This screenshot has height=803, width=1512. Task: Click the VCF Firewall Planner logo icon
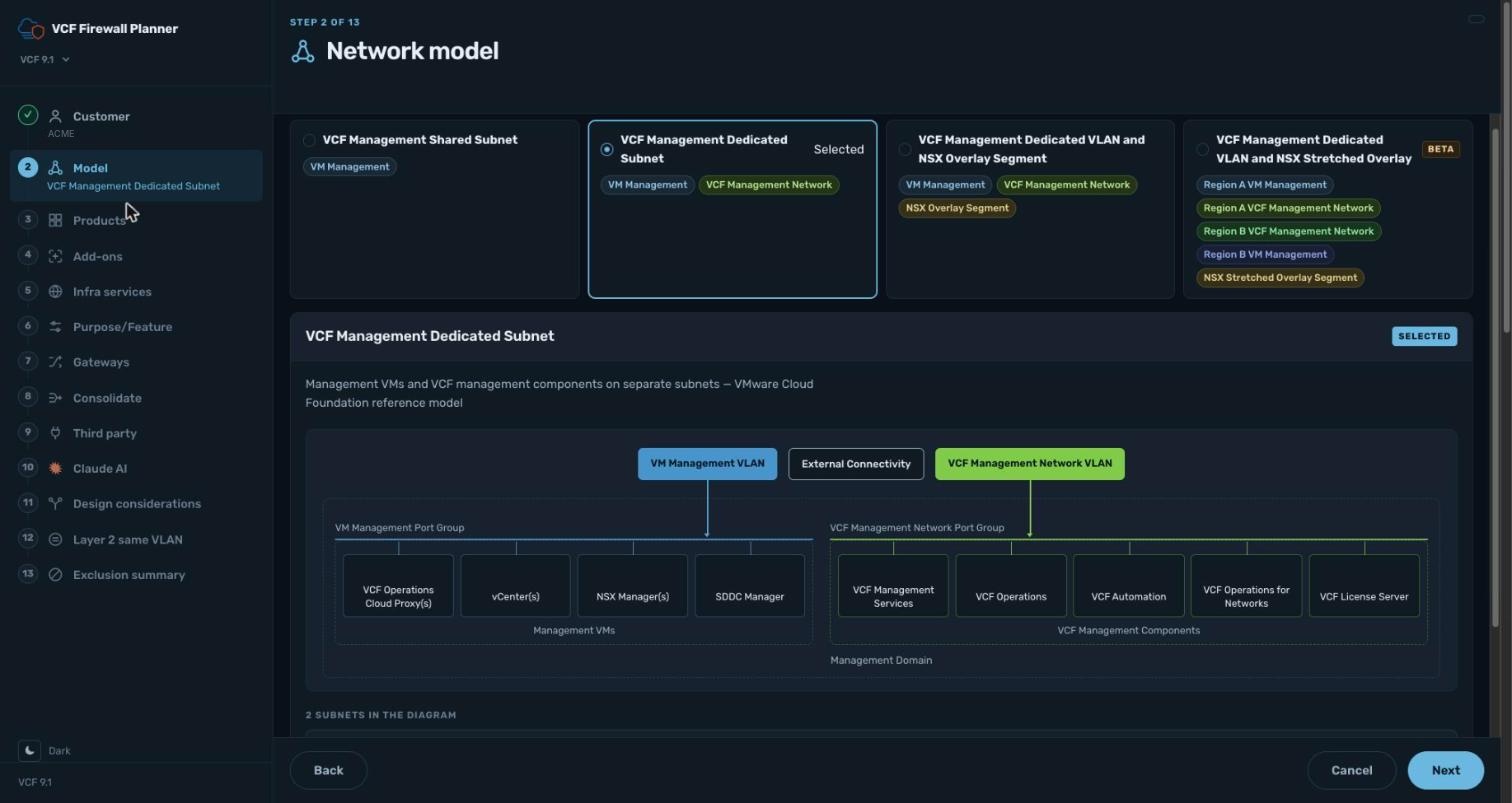click(x=31, y=29)
